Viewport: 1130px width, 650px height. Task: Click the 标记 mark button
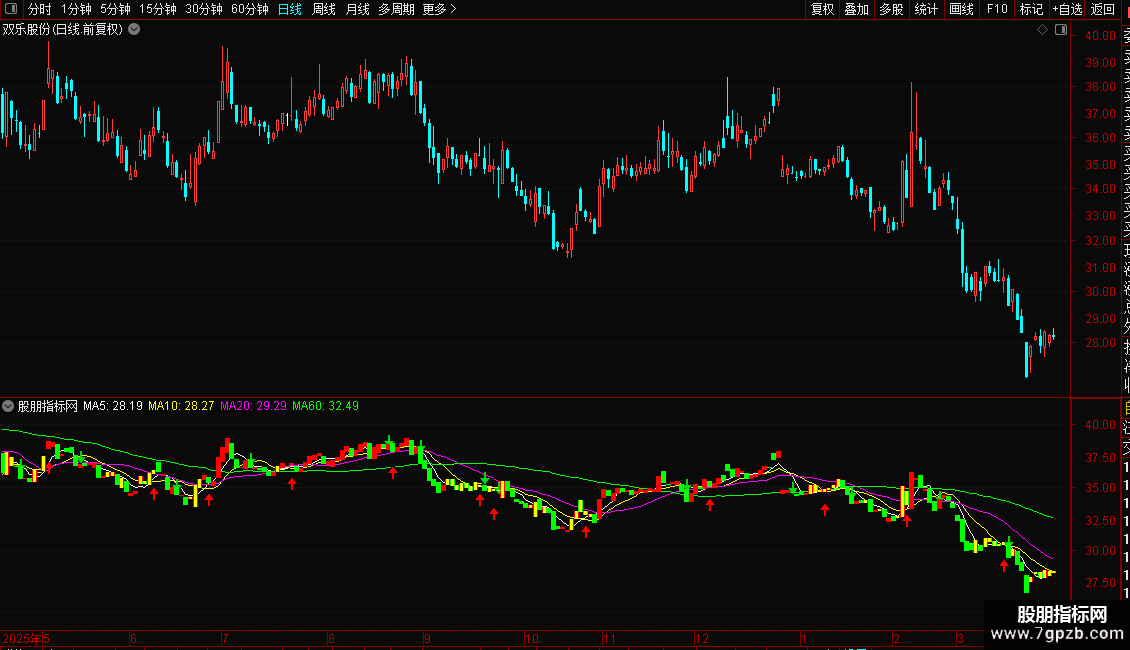point(1031,9)
